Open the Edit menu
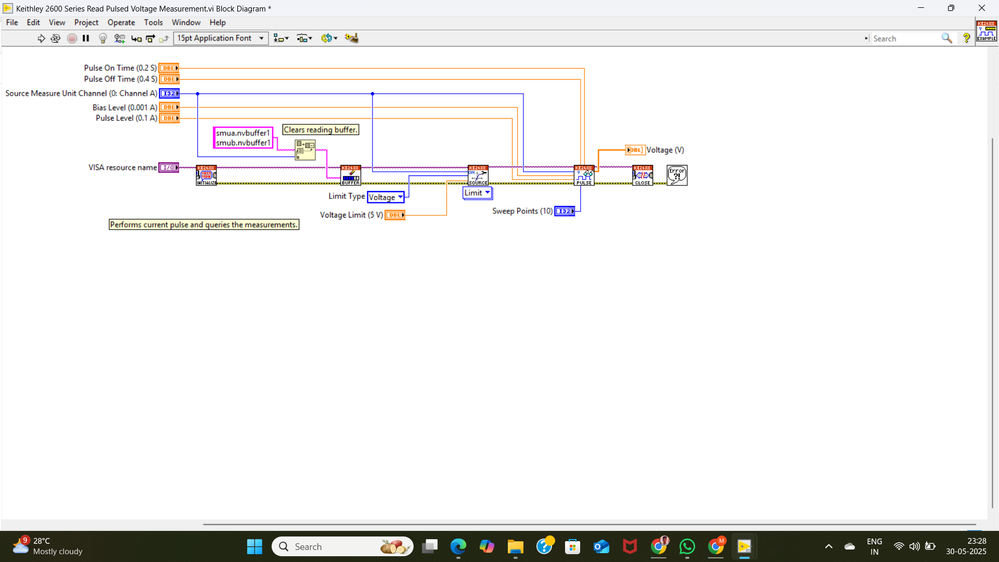The height and width of the screenshot is (562, 999). pyautogui.click(x=33, y=22)
